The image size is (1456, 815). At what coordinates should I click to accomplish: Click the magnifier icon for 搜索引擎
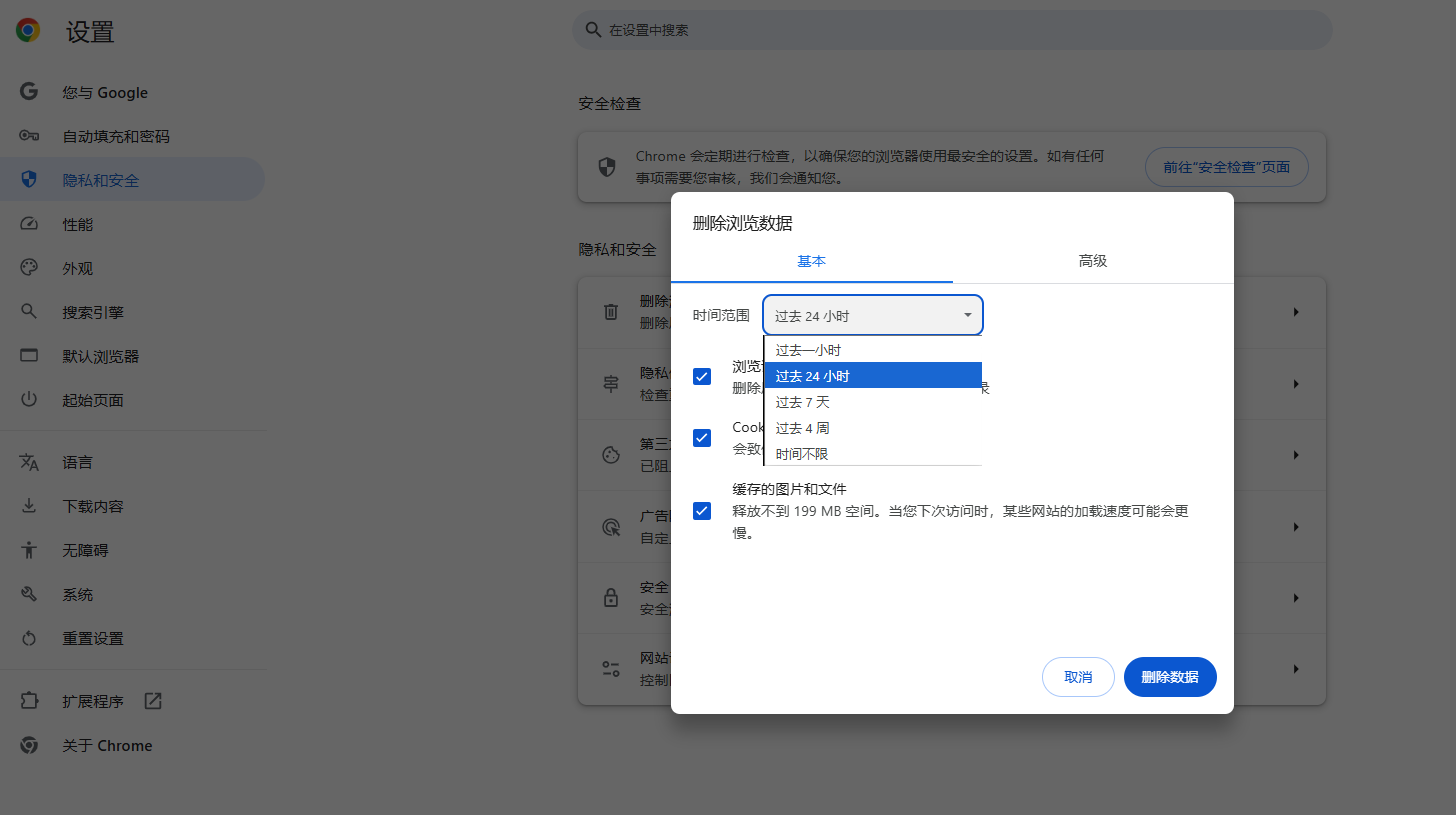[29, 312]
